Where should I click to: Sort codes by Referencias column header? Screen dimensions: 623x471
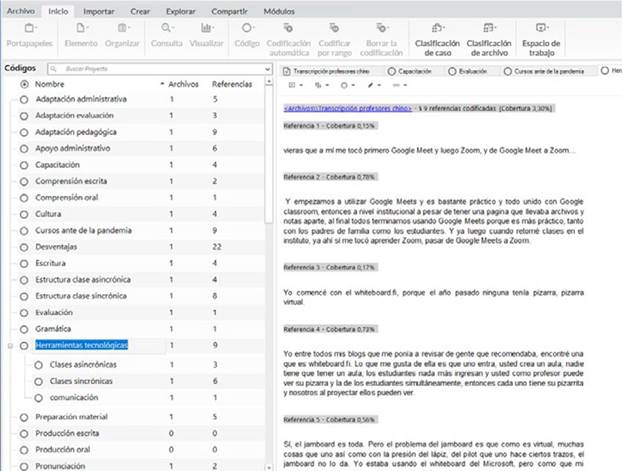232,85
